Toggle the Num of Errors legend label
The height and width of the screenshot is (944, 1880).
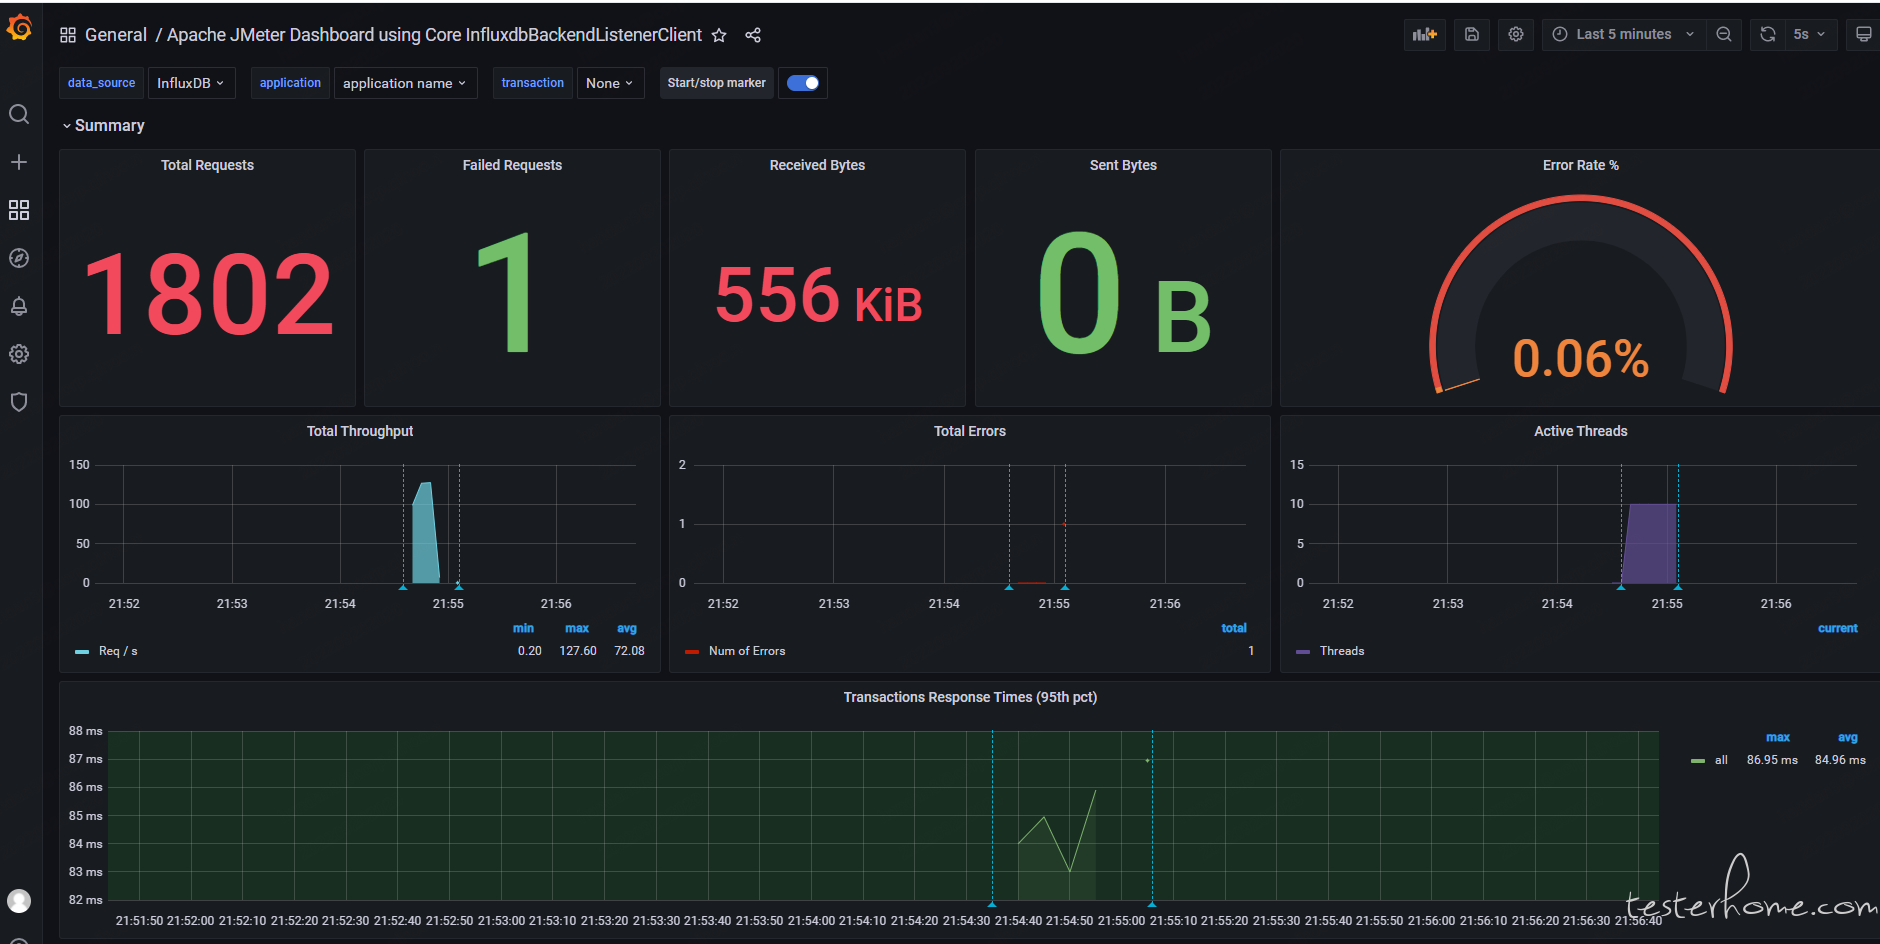pos(747,651)
